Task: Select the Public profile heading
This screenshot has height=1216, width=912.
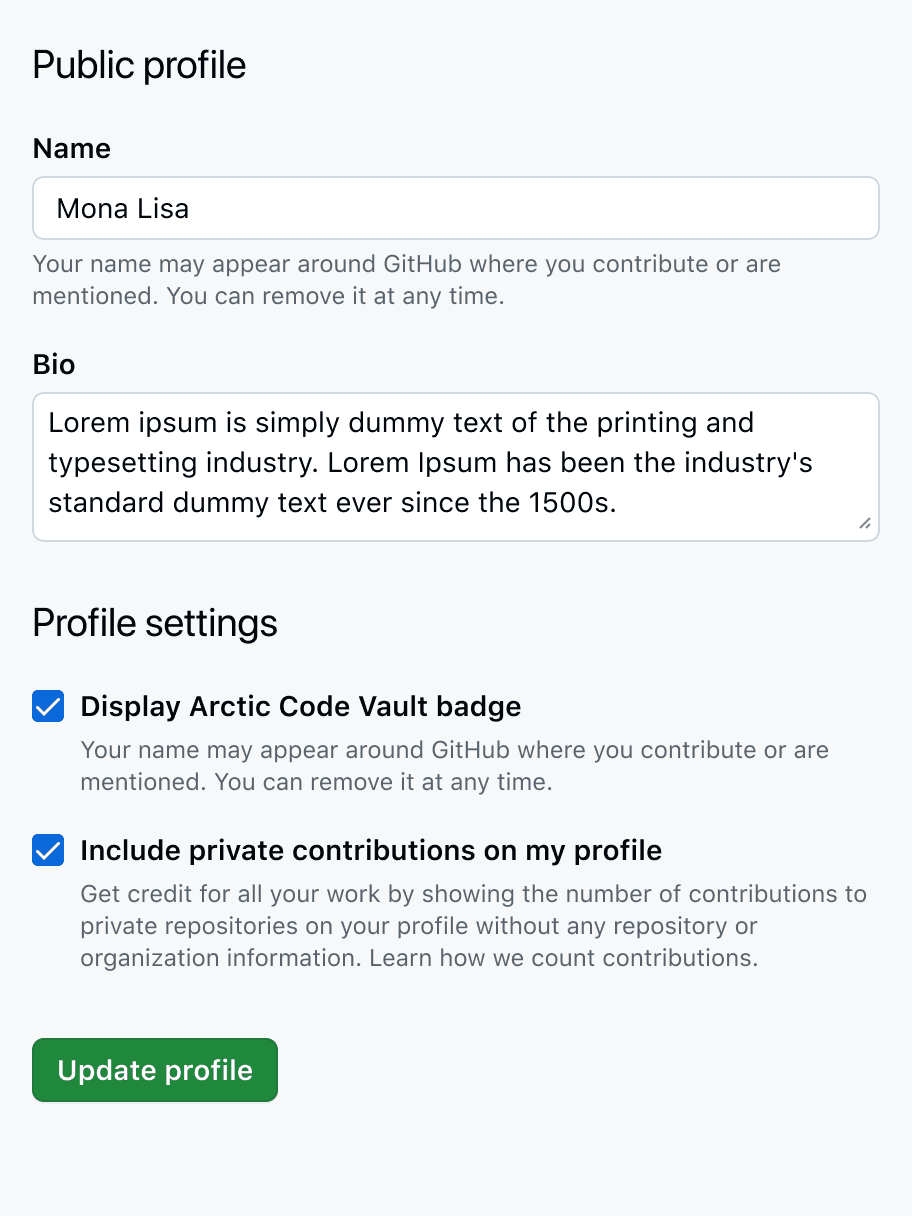Action: [139, 64]
